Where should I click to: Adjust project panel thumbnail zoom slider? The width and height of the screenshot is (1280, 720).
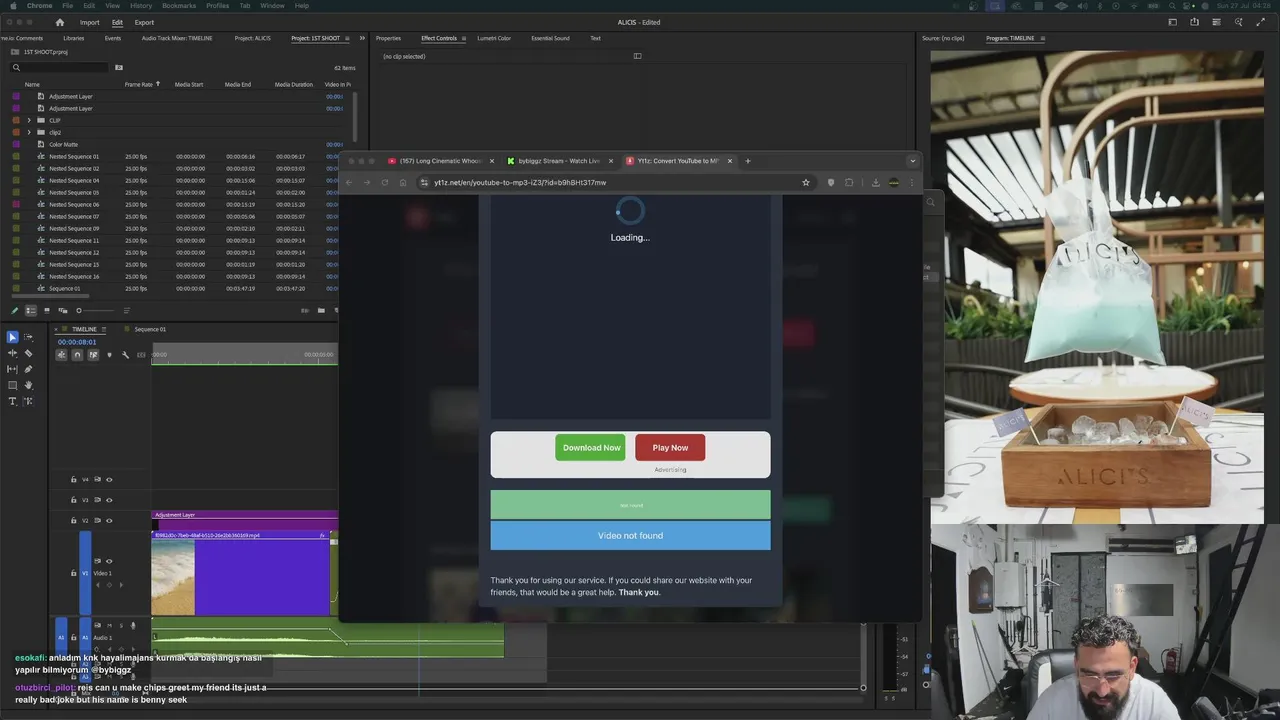pyautogui.click(x=97, y=311)
